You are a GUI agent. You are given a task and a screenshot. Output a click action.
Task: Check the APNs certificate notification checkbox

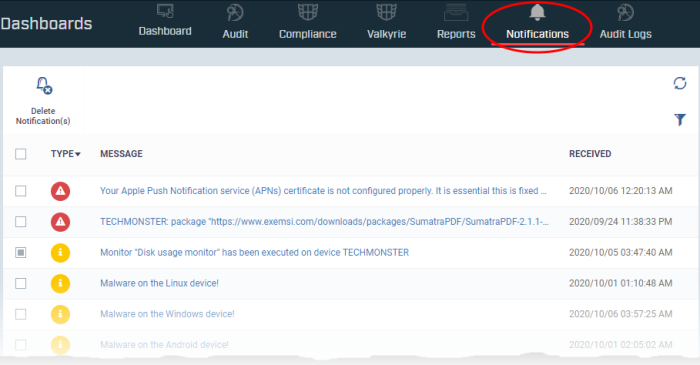tap(21, 191)
